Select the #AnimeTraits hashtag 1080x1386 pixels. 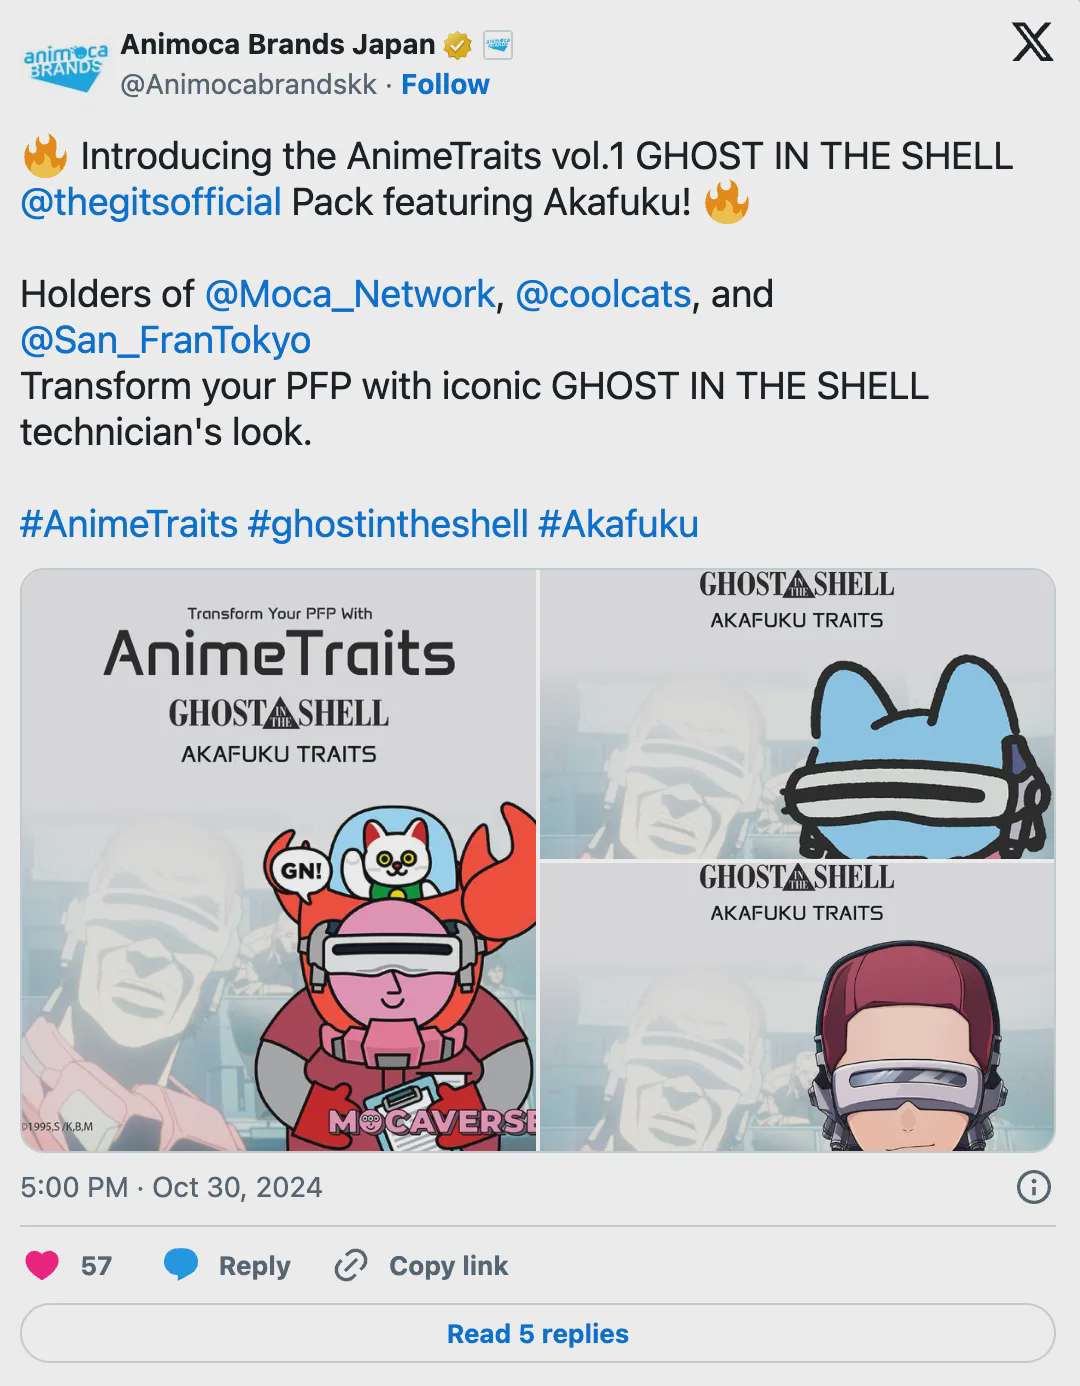click(x=129, y=524)
